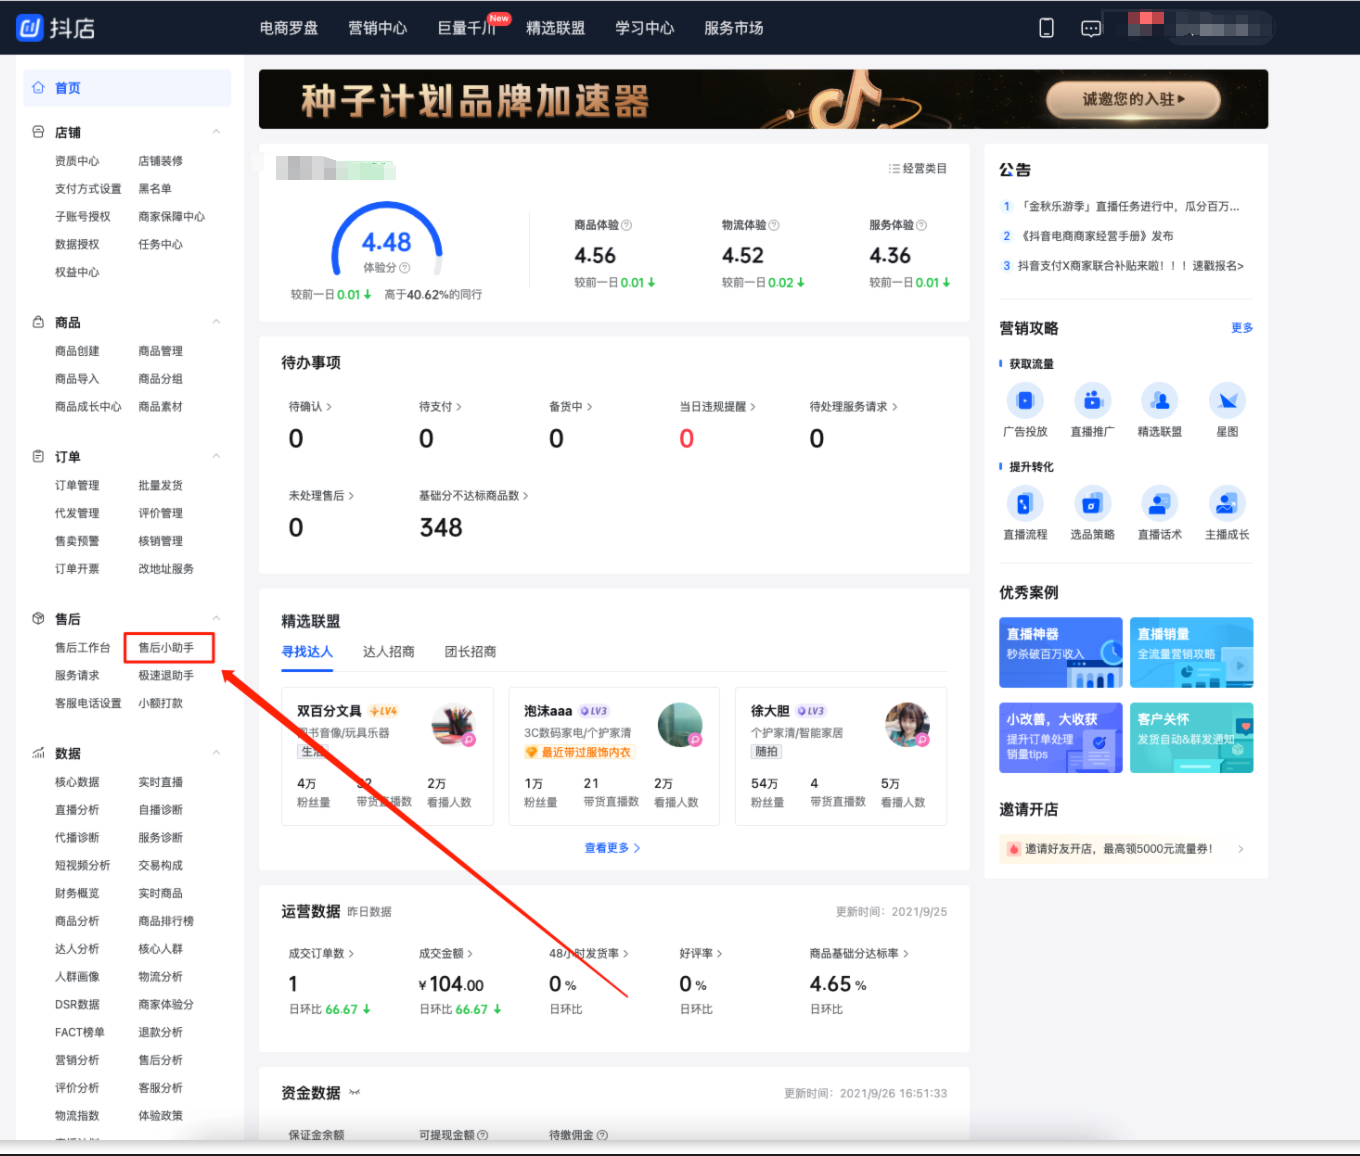Open the 主播成长 icon
The height and width of the screenshot is (1156, 1360).
[x=1227, y=504]
